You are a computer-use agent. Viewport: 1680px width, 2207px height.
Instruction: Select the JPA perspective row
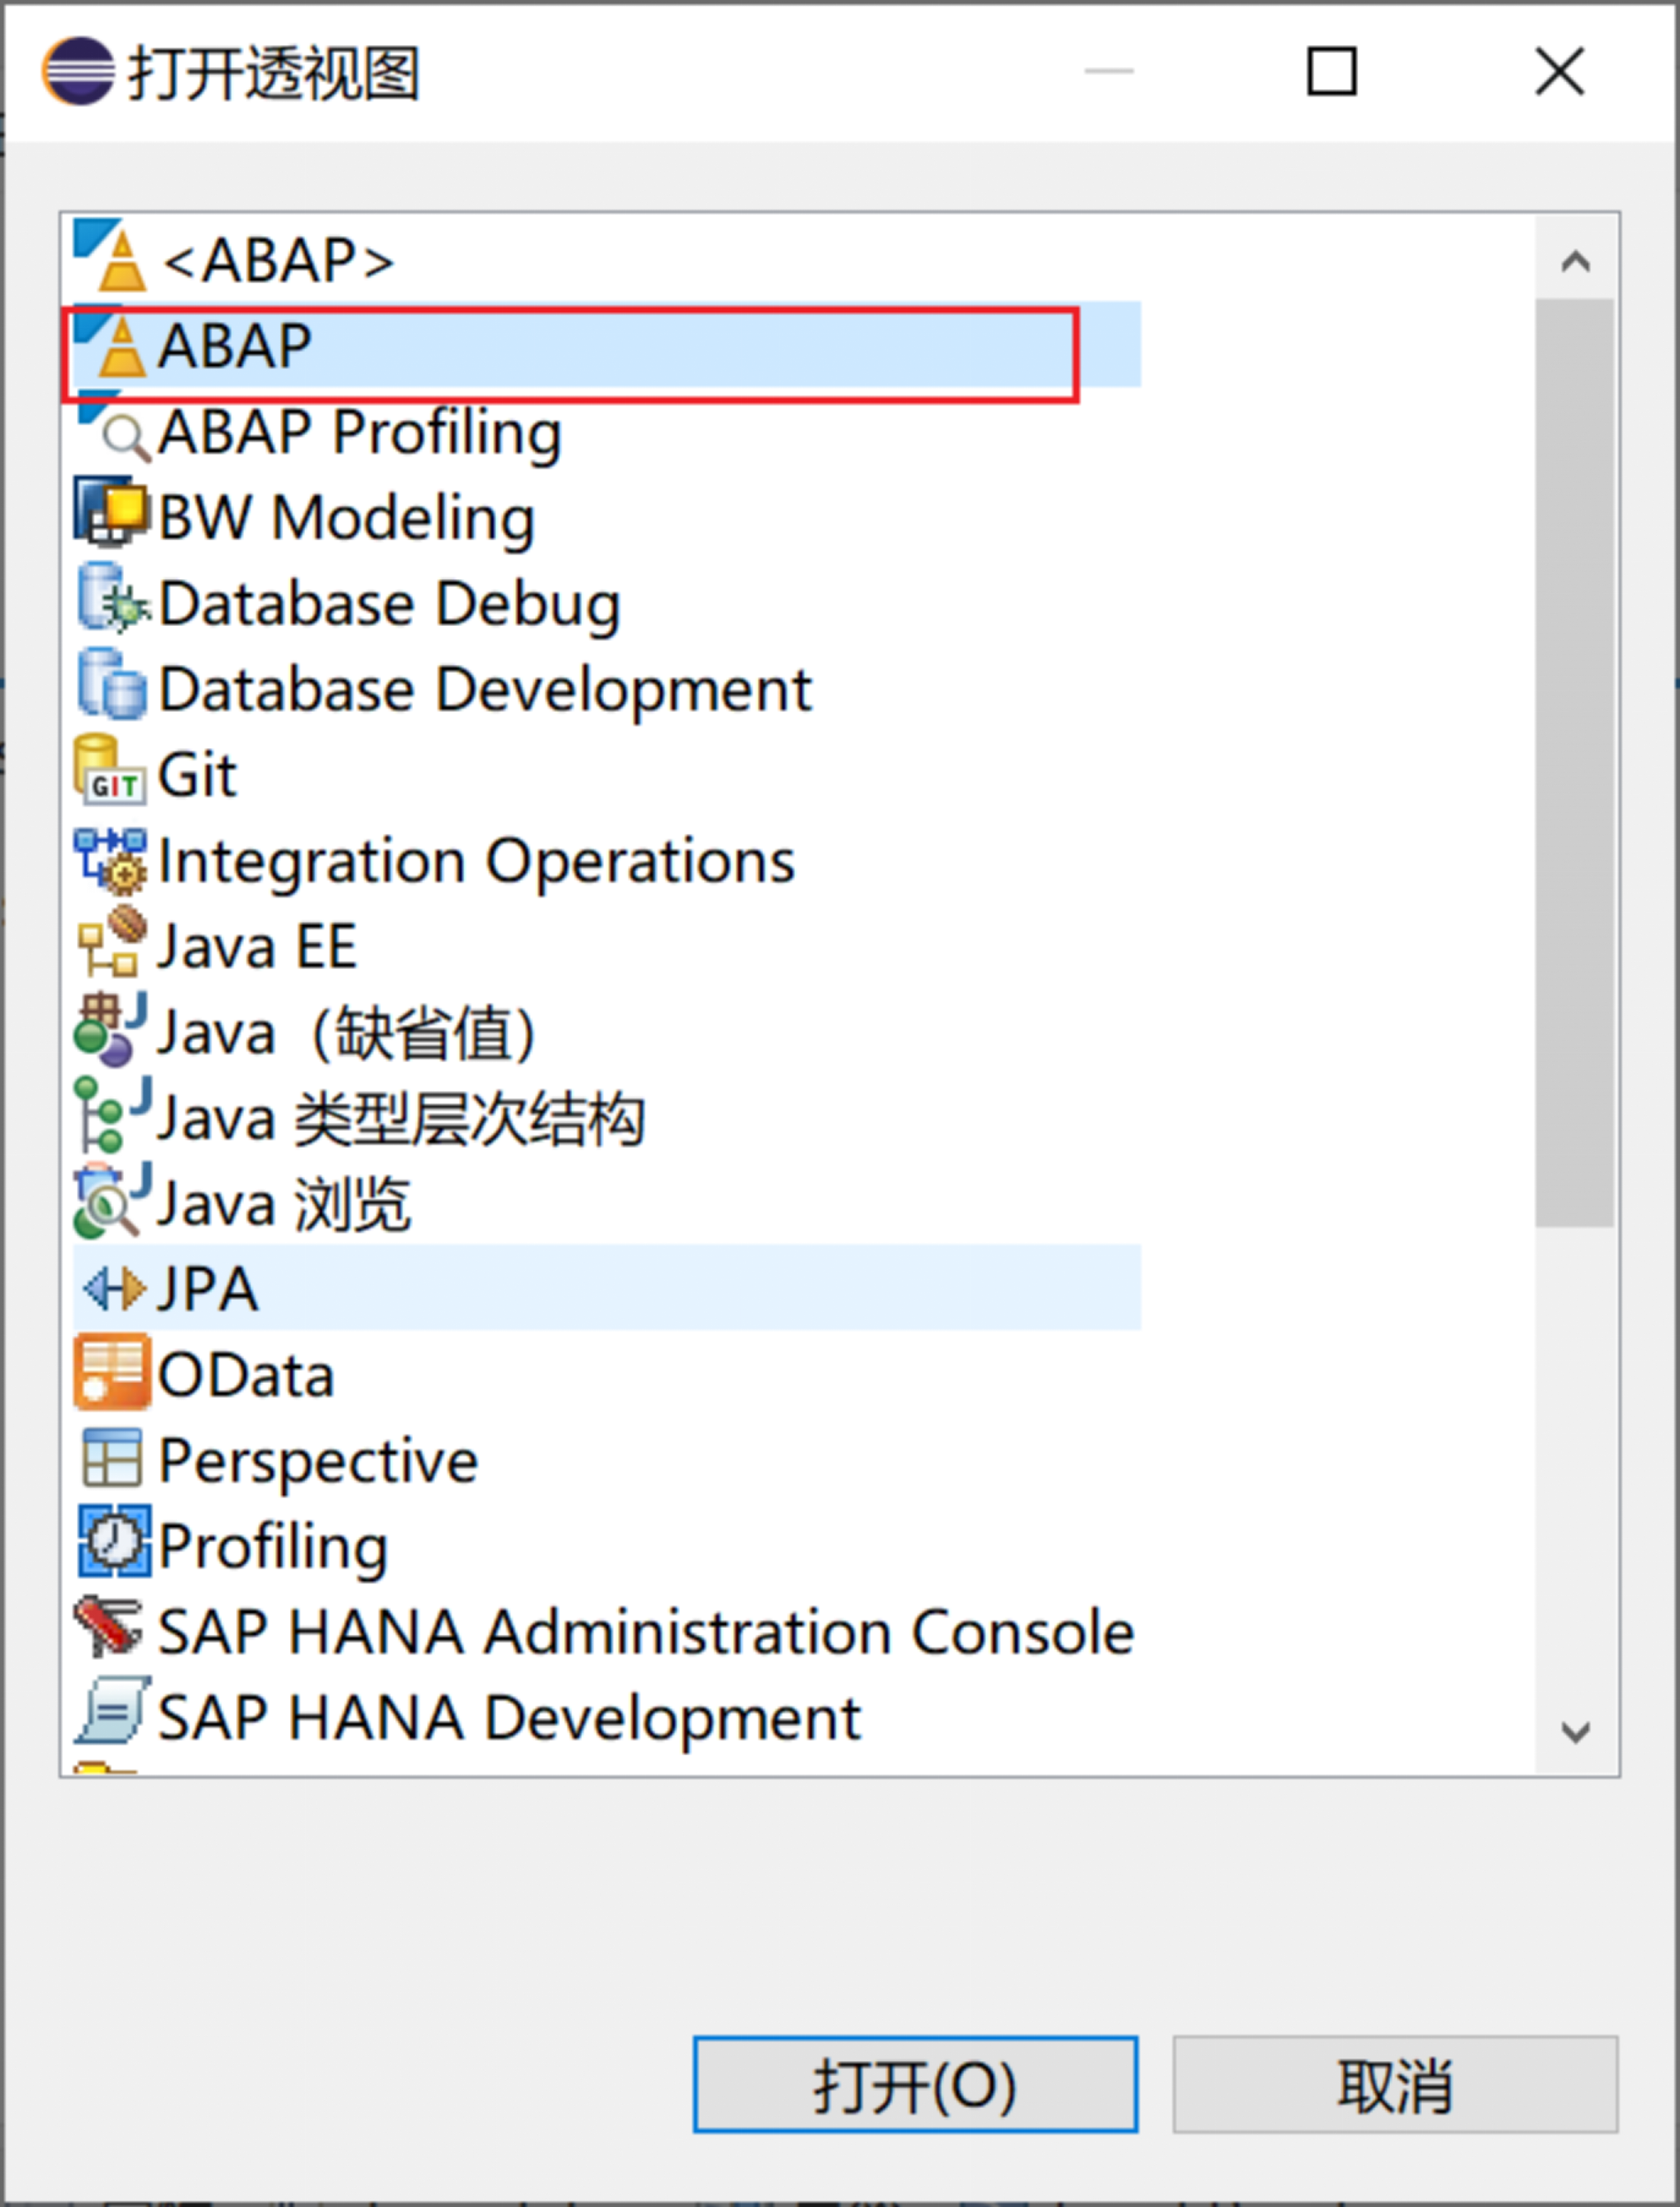606,1288
